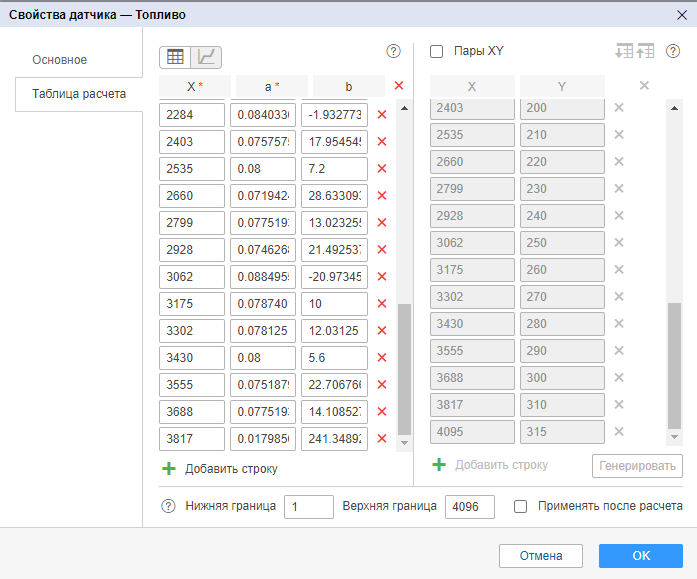Viewport: 697px width, 579px height.
Task: Delete calculation row with X 3175
Action: point(381,303)
